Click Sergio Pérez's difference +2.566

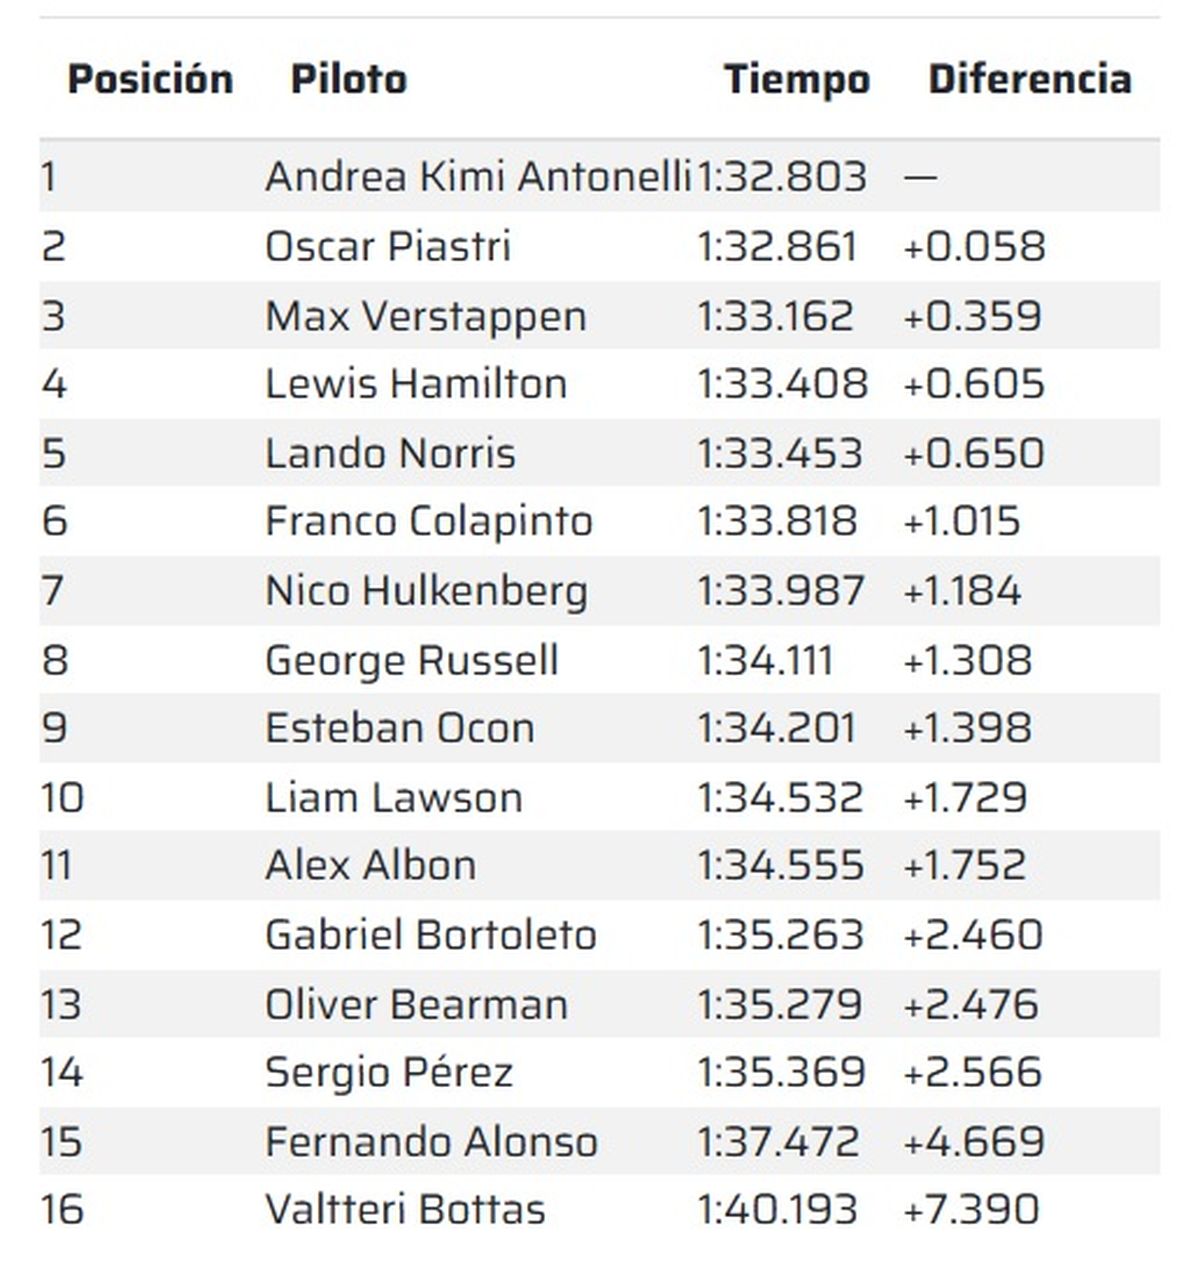pos(972,1072)
